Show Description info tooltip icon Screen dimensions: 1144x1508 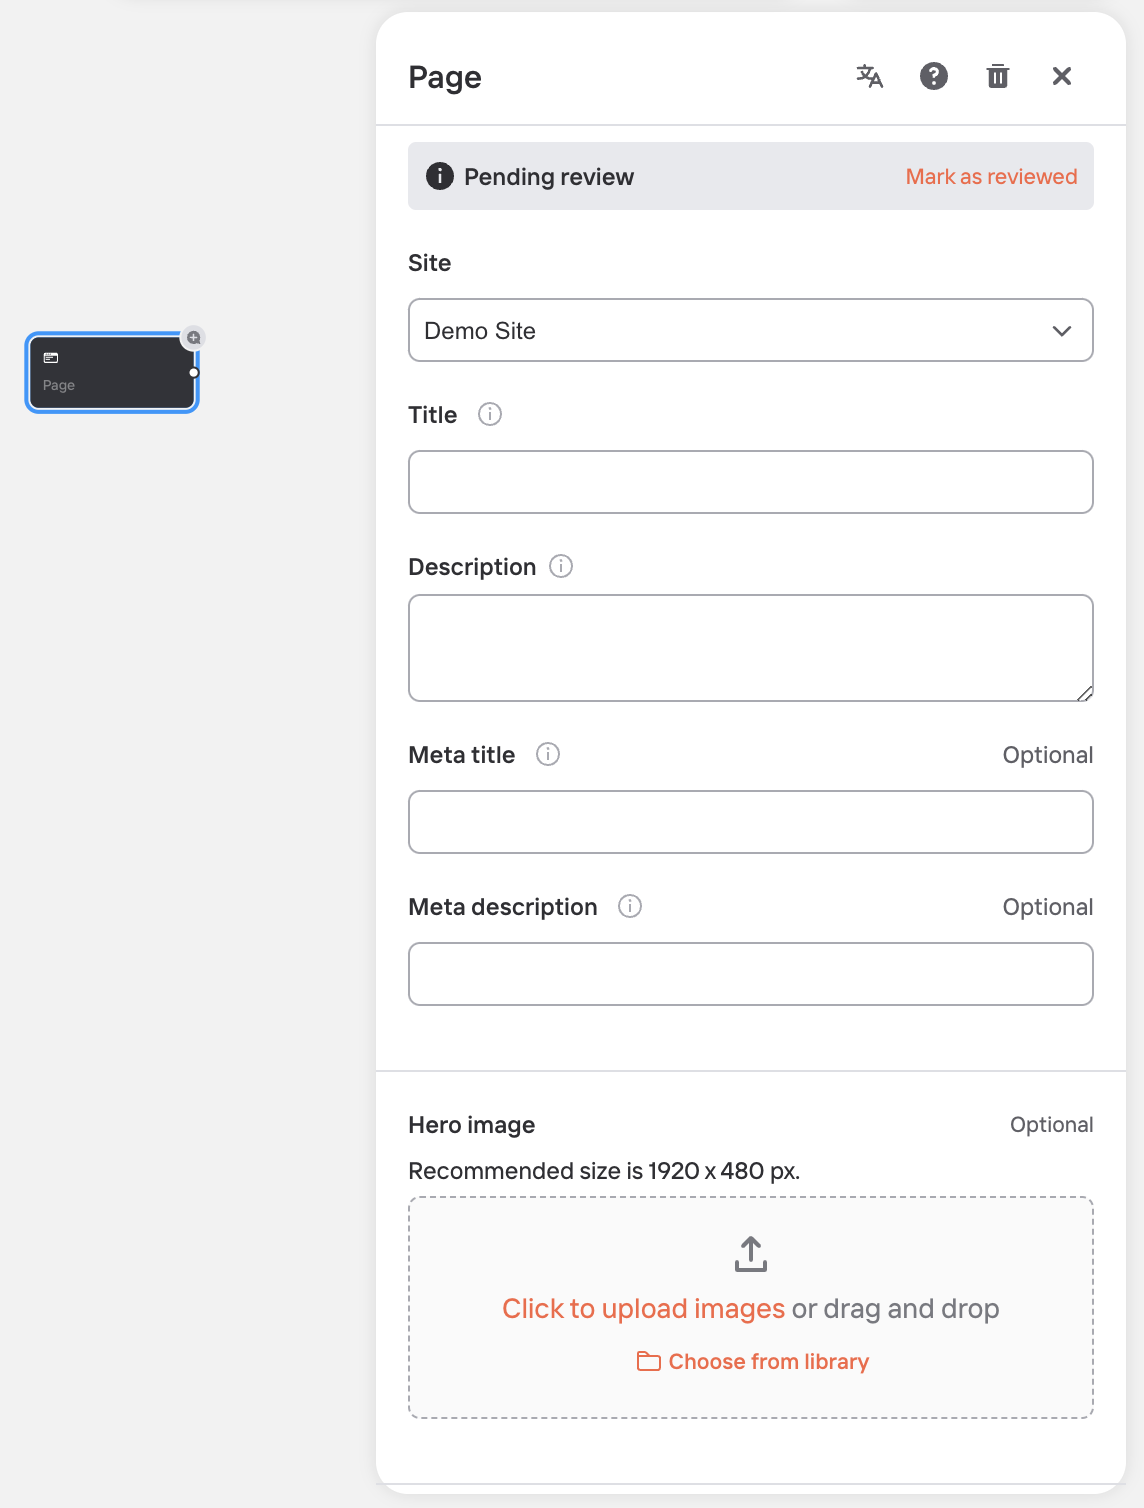click(561, 566)
